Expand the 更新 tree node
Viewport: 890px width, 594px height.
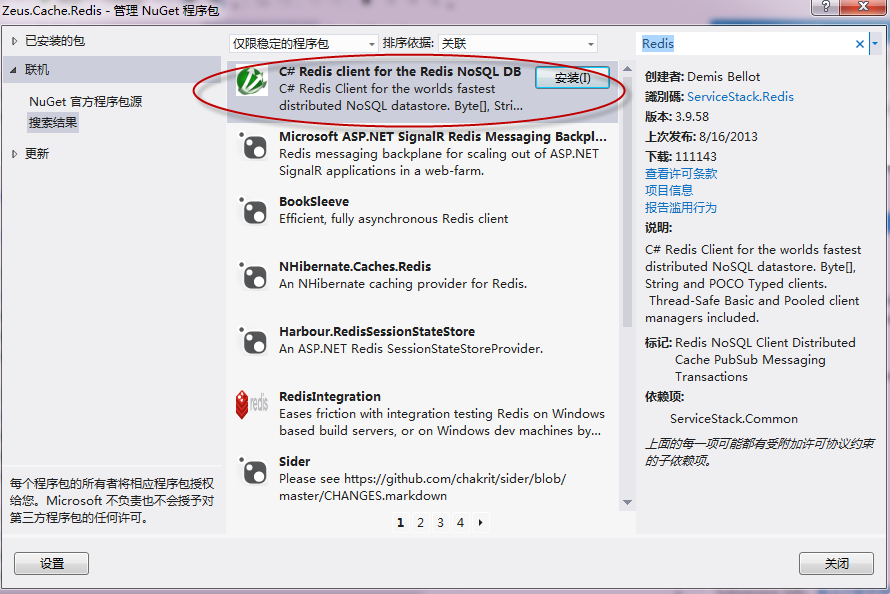14,154
